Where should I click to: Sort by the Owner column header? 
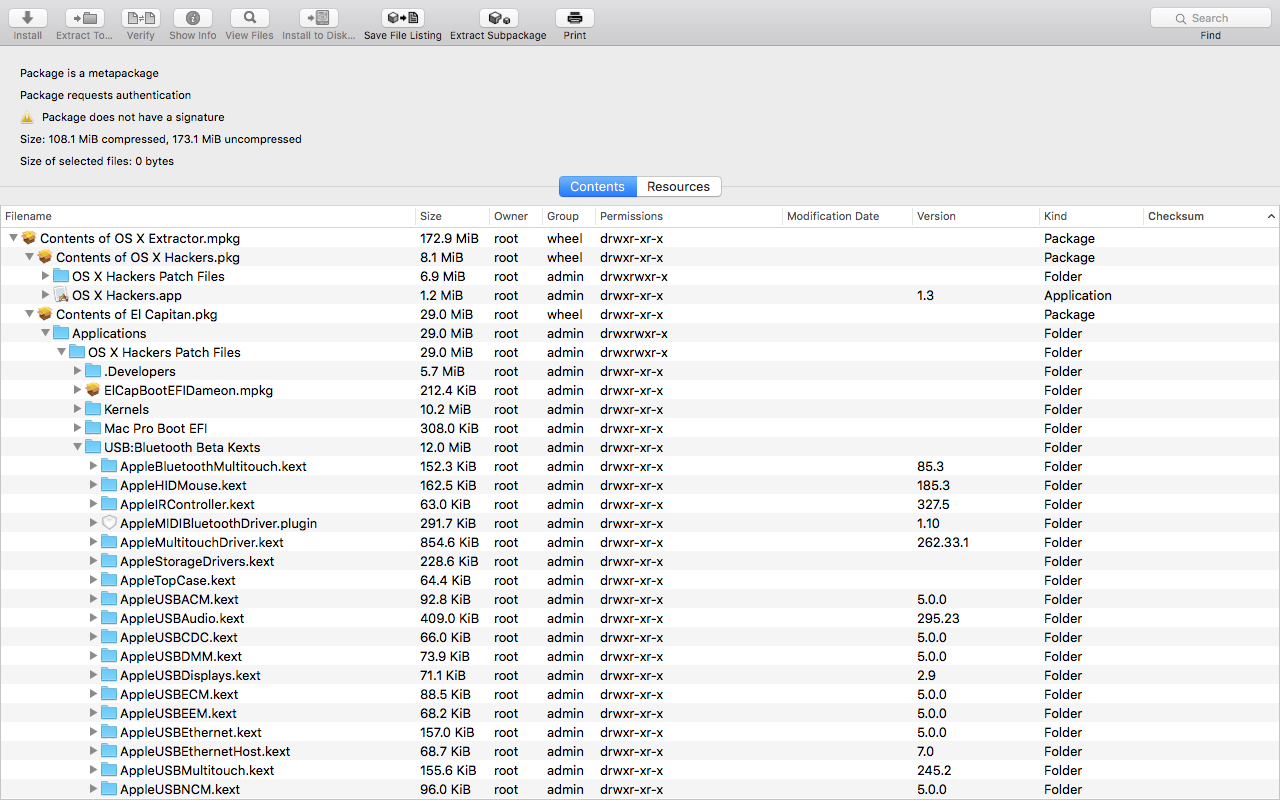click(x=516, y=216)
